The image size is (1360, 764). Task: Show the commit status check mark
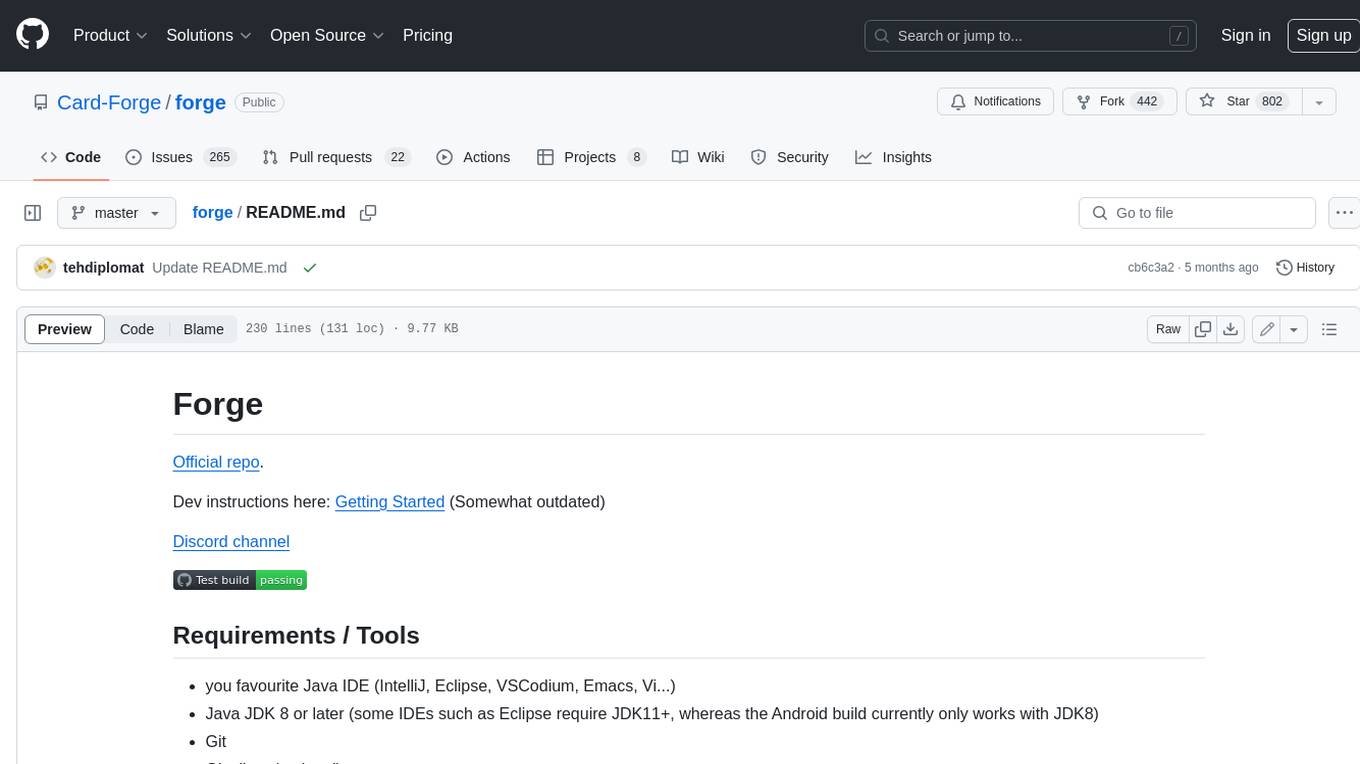(310, 268)
